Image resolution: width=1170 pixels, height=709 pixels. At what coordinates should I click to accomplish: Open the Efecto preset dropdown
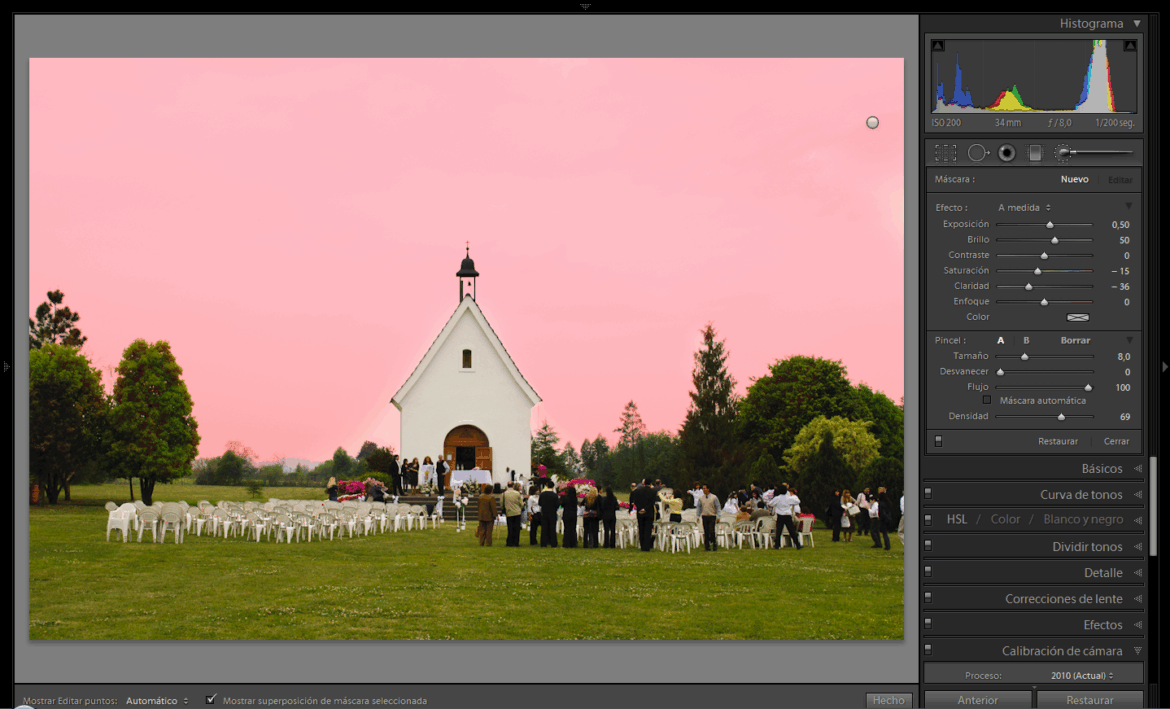point(1024,208)
